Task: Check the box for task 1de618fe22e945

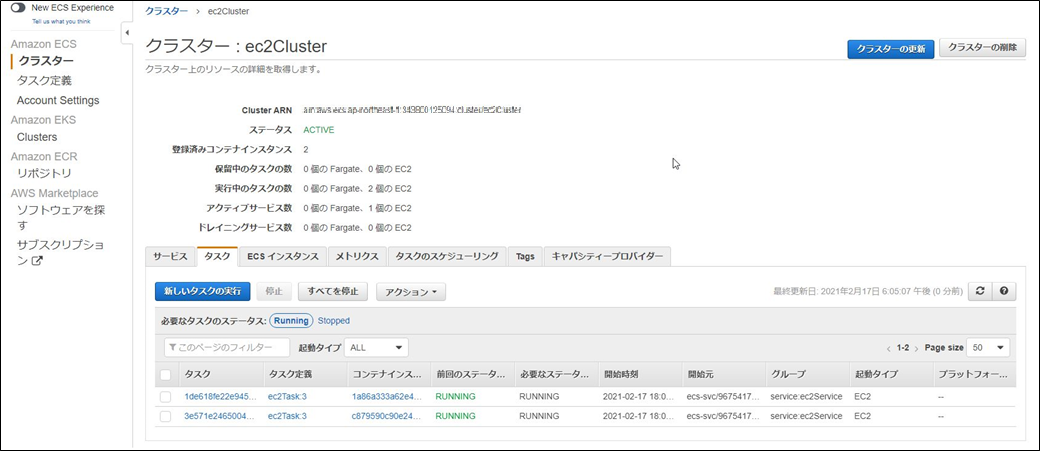Action: 166,397
